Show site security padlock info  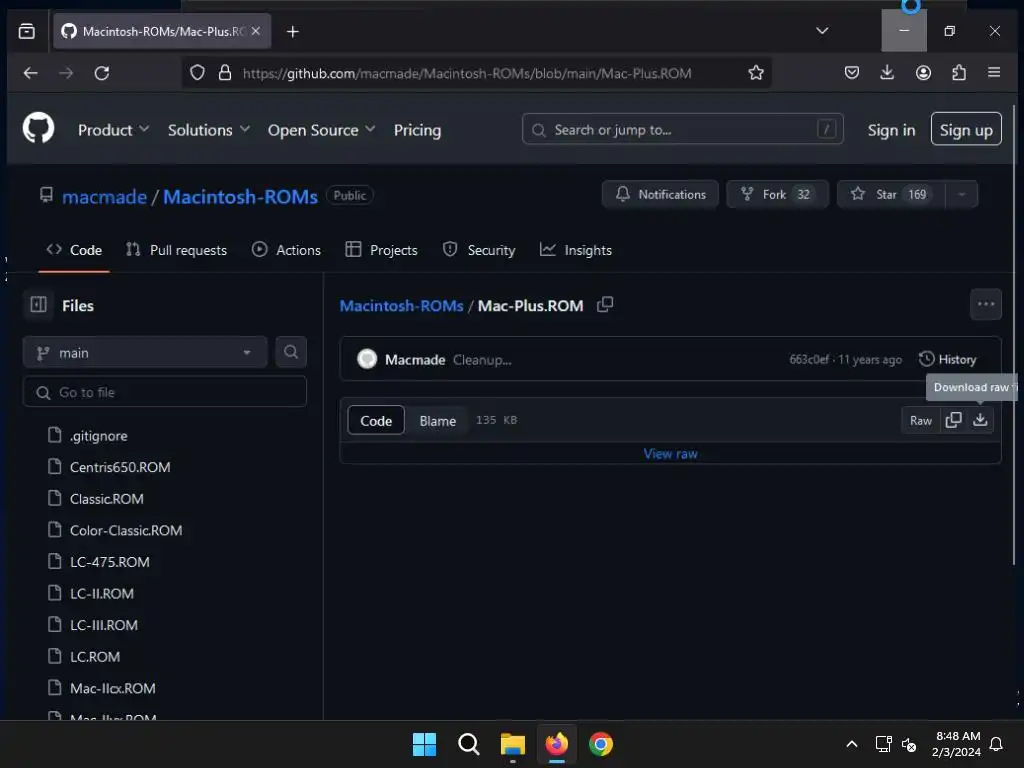(225, 72)
